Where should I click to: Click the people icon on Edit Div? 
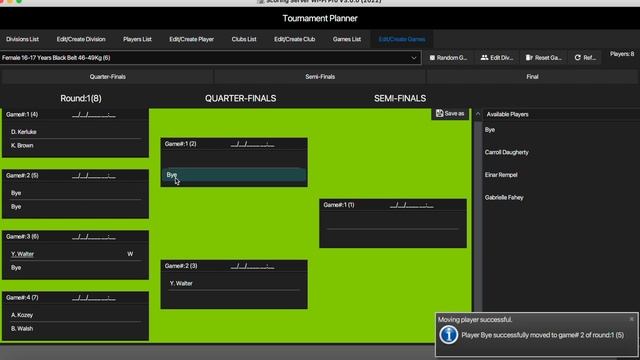pos(484,58)
